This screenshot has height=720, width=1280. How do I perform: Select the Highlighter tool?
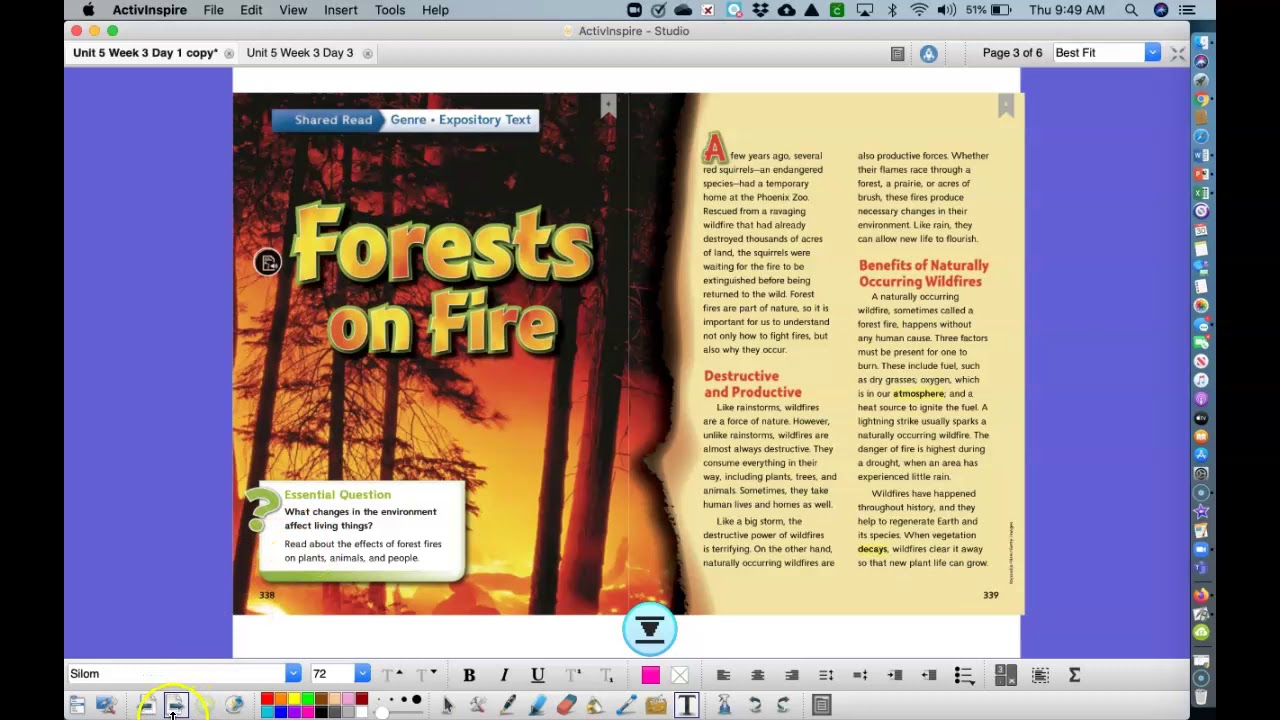[537, 705]
